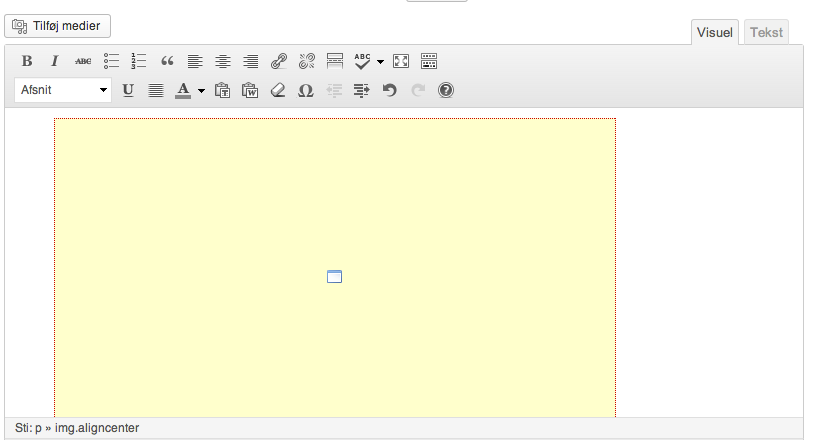Apply the text color

[x=183, y=90]
